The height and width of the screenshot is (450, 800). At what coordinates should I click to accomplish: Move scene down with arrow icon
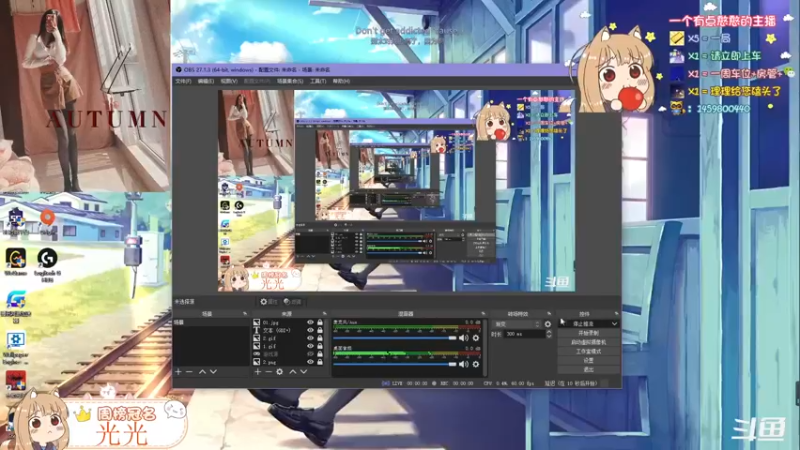tap(213, 372)
